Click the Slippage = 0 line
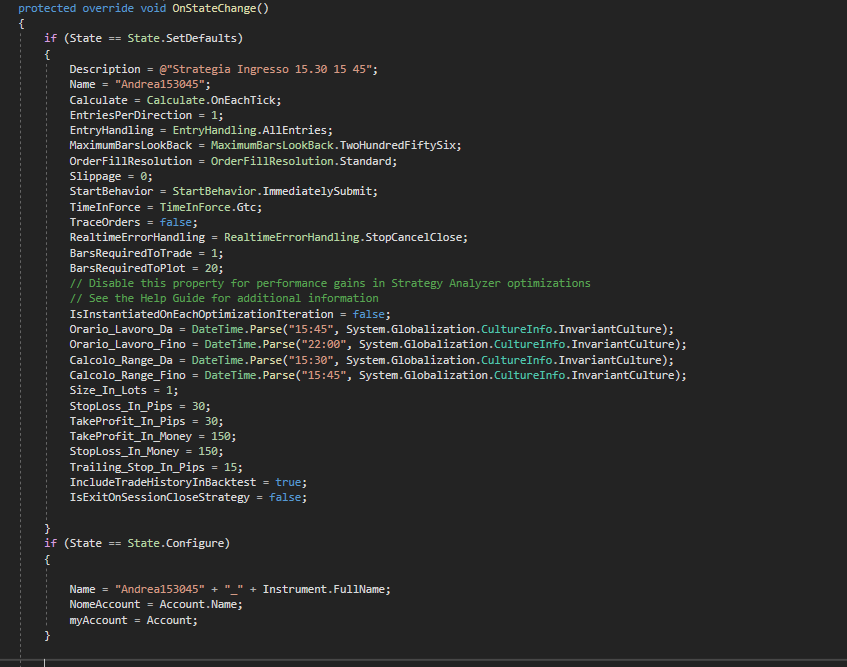Screen dimensions: 847x667 coord(111,177)
